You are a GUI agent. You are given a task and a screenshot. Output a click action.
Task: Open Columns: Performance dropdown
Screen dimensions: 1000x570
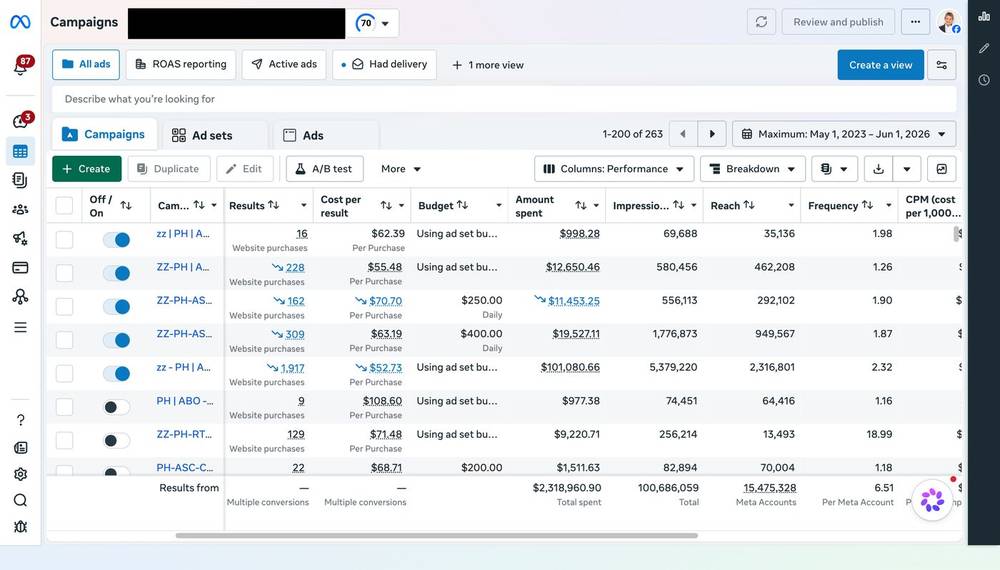click(614, 169)
